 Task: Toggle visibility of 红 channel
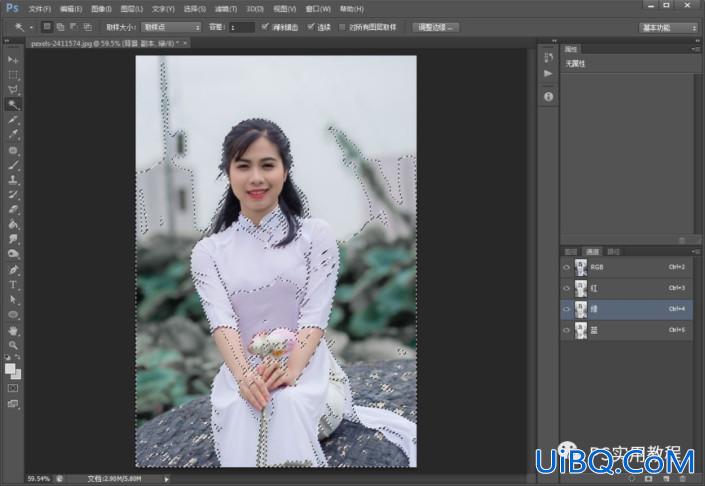point(567,288)
